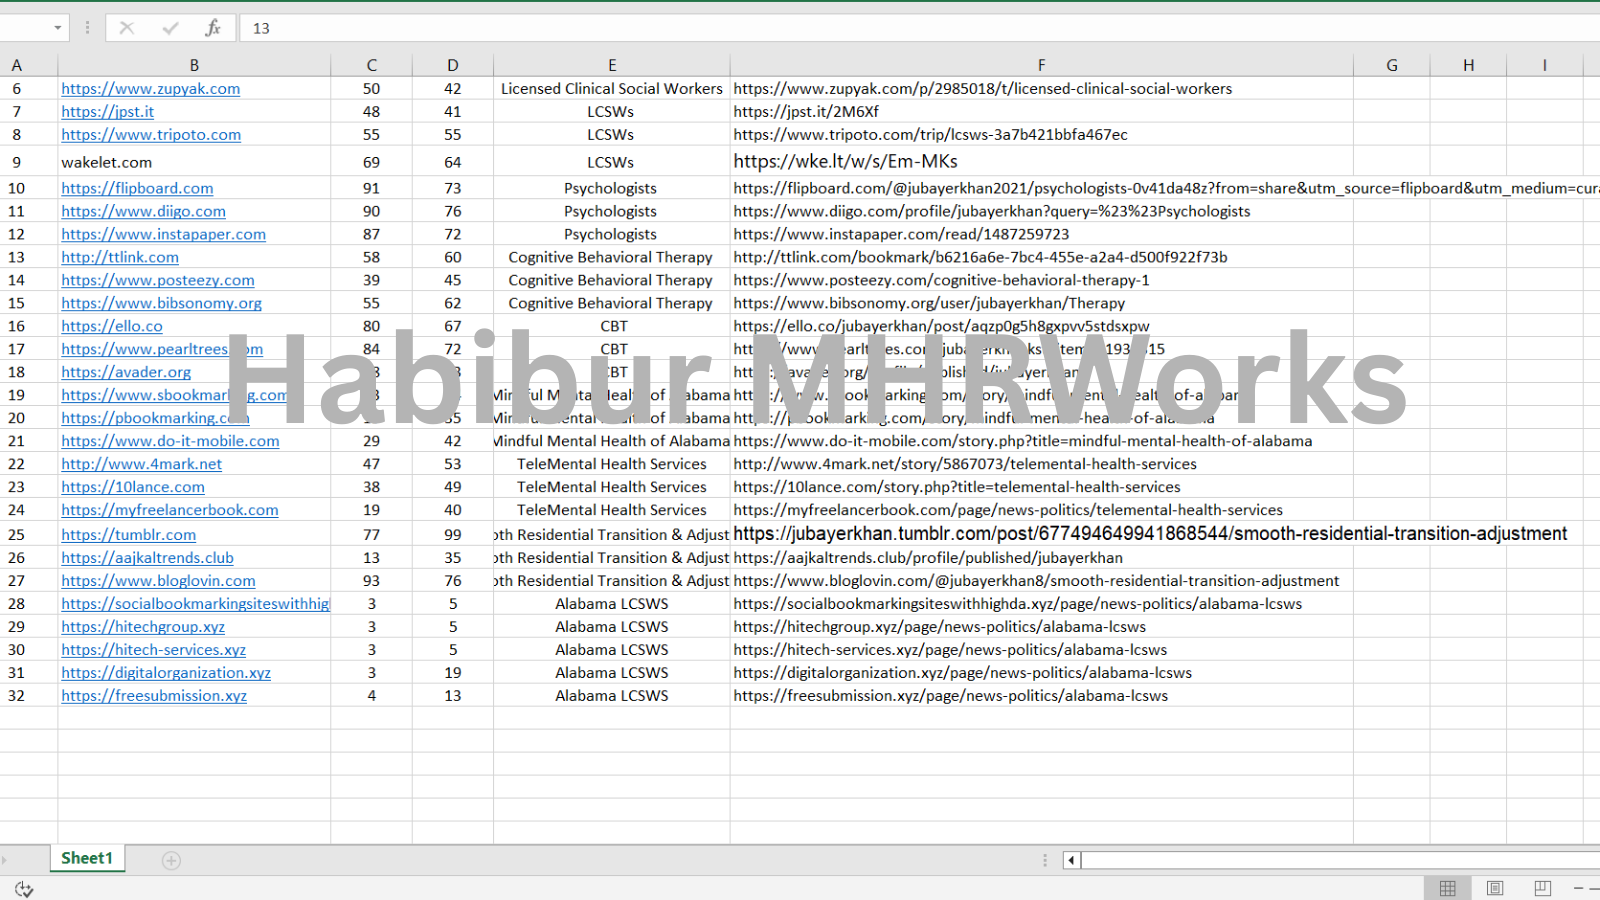Image resolution: width=1600 pixels, height=900 pixels.
Task: Click the Enter checkmark icon in formula bar
Action: click(x=170, y=28)
